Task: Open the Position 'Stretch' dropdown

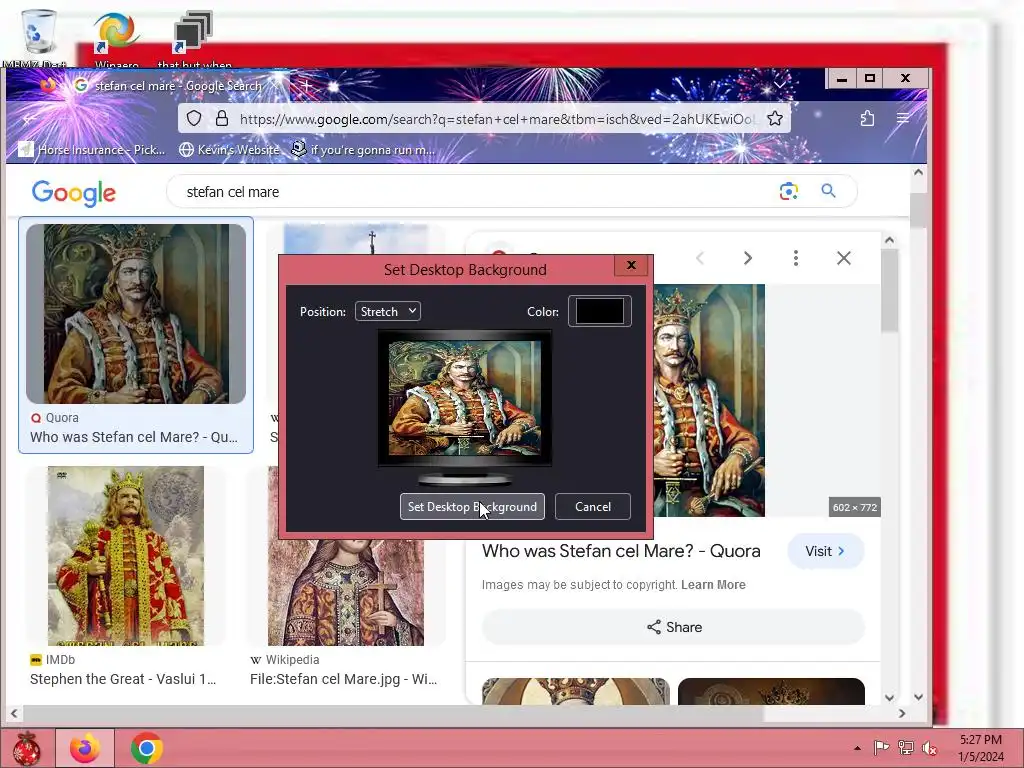Action: coord(388,312)
